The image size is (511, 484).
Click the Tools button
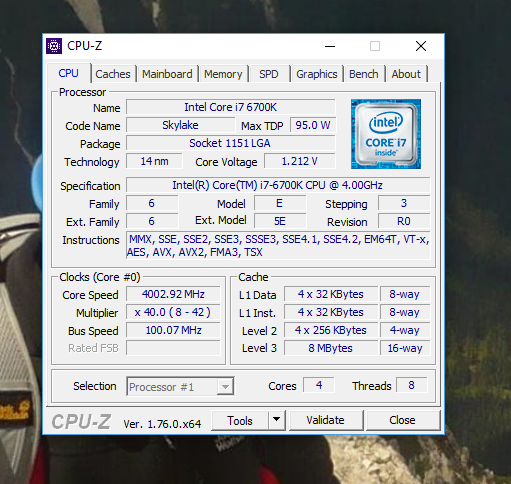point(240,421)
